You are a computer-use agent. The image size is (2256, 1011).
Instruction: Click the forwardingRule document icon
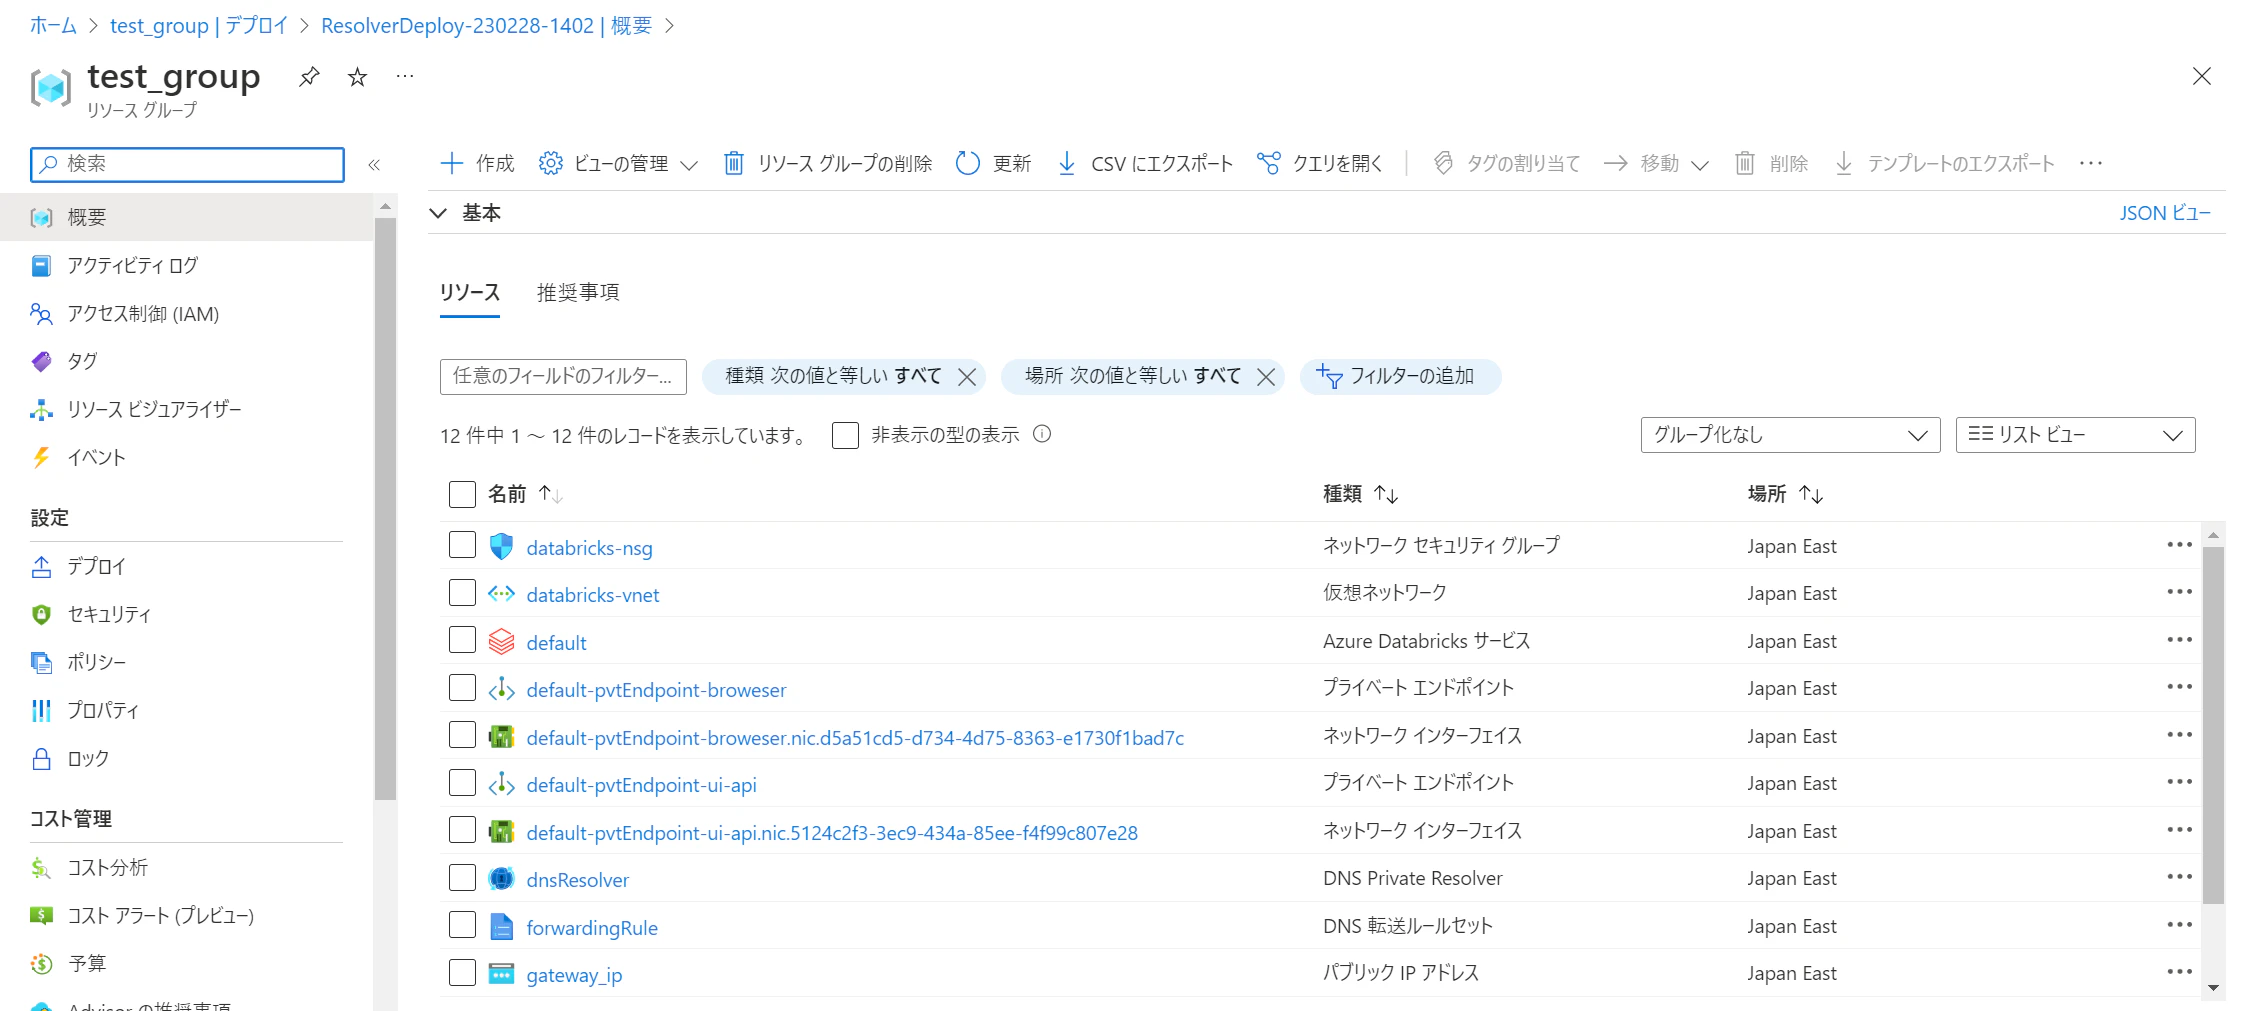(x=501, y=927)
